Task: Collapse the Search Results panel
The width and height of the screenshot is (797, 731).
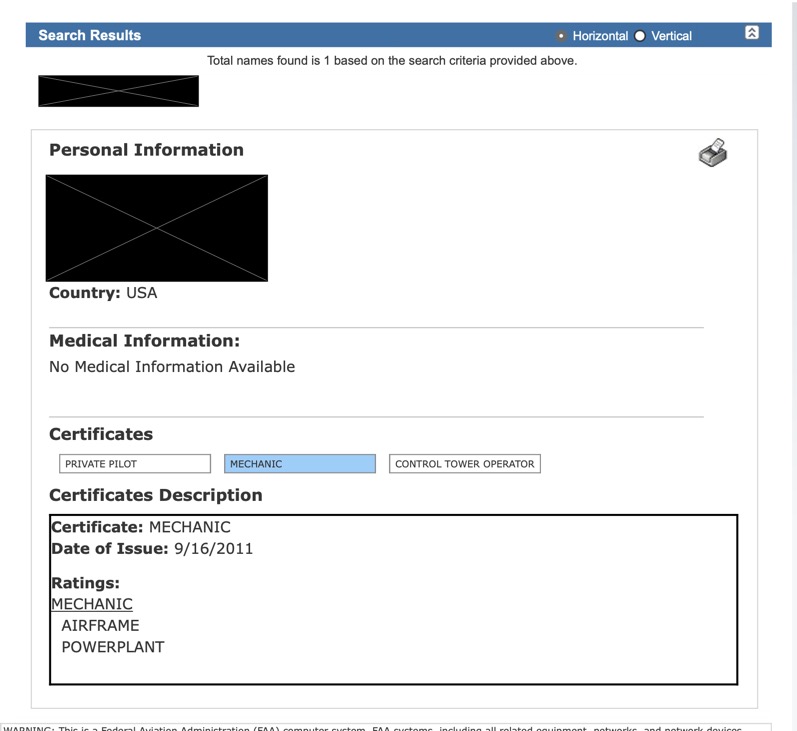Action: point(752,33)
